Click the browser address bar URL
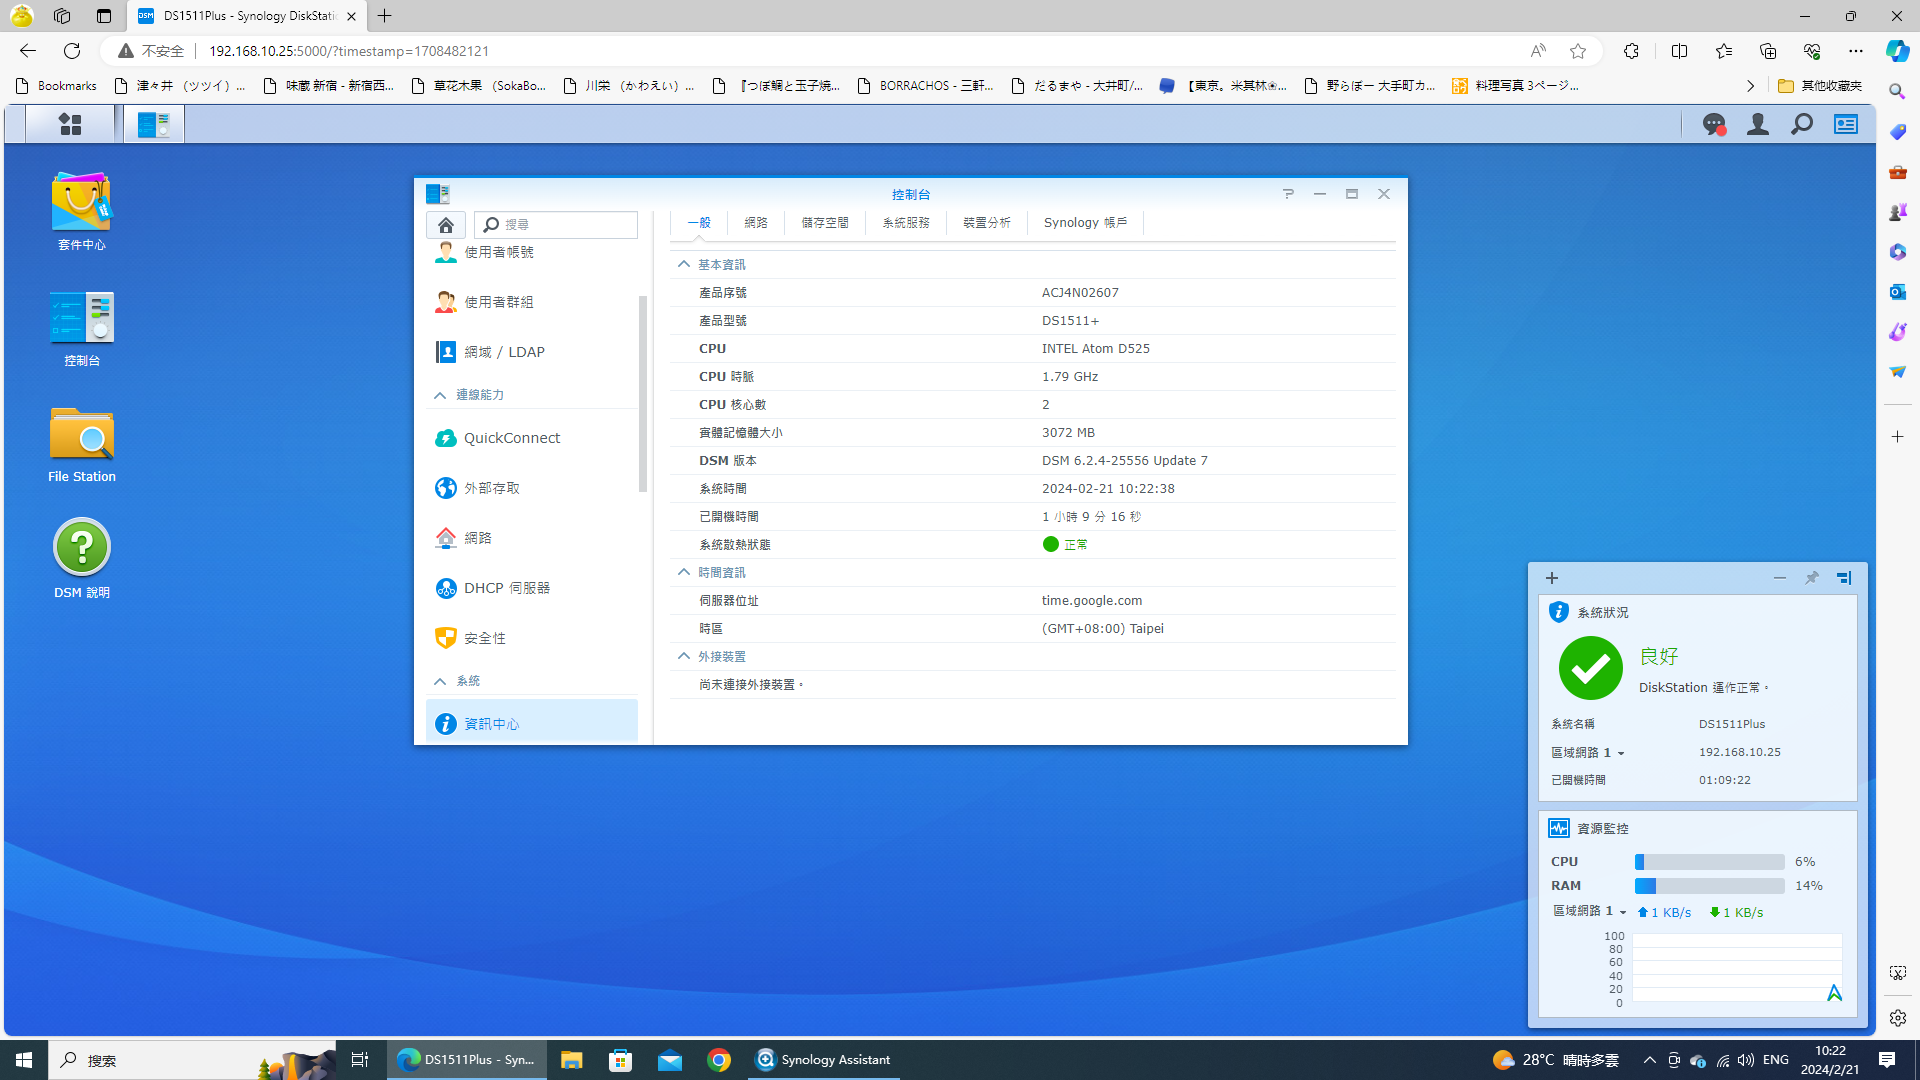Viewport: 1920px width, 1080px height. tap(349, 51)
